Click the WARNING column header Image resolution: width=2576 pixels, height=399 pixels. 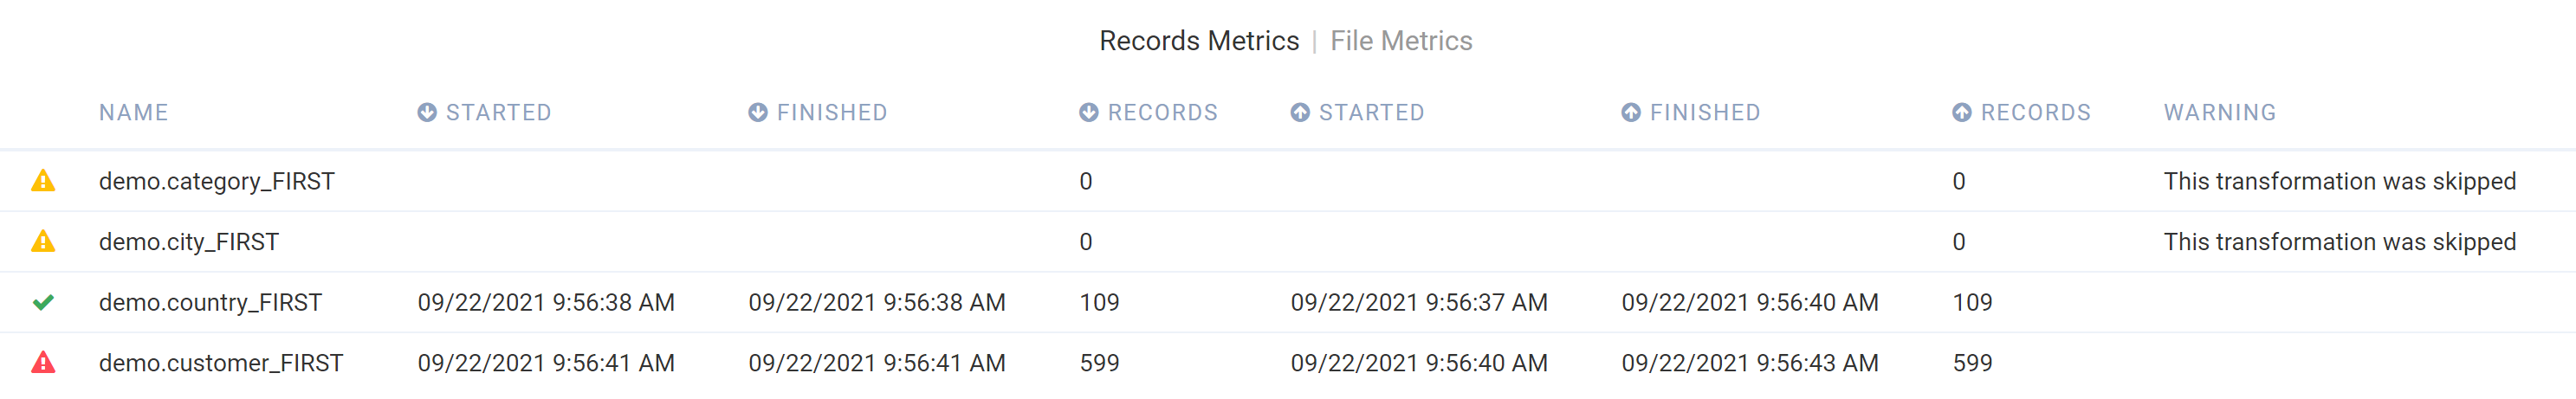click(x=2220, y=113)
